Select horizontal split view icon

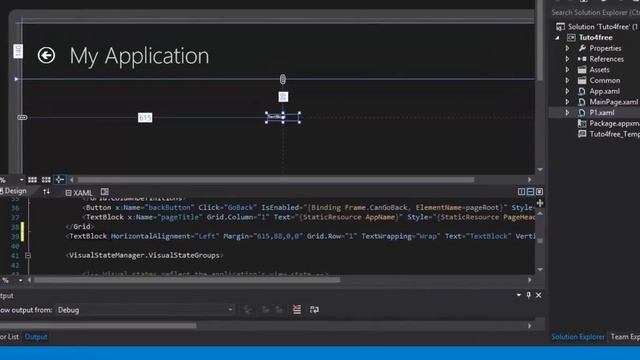click(530, 192)
